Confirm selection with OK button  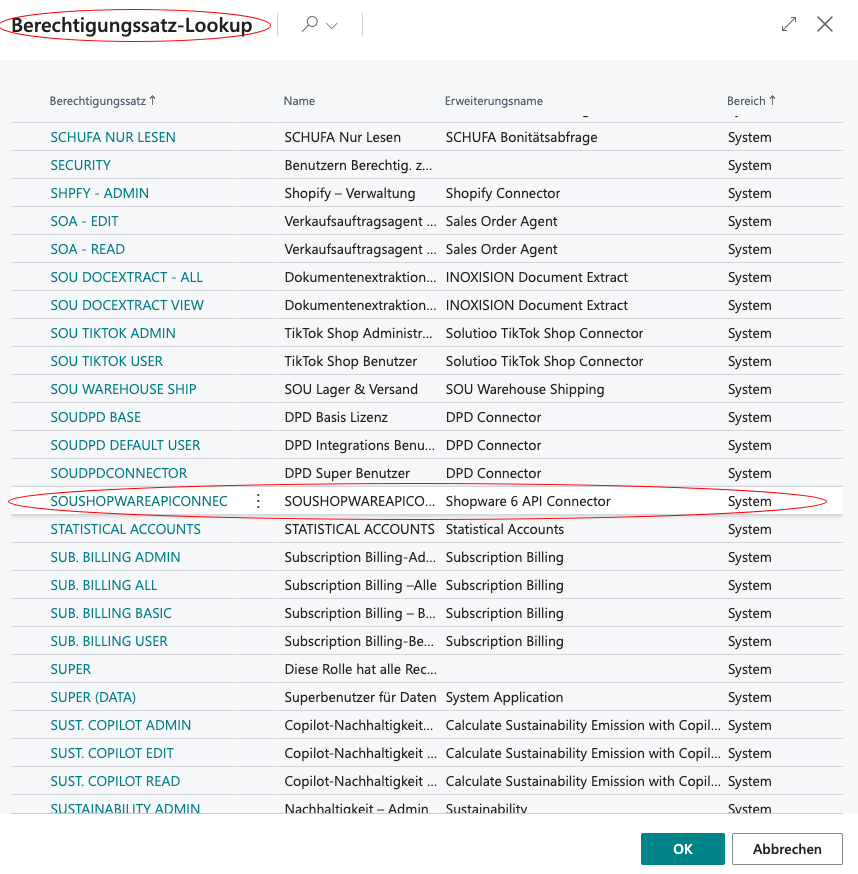(682, 849)
